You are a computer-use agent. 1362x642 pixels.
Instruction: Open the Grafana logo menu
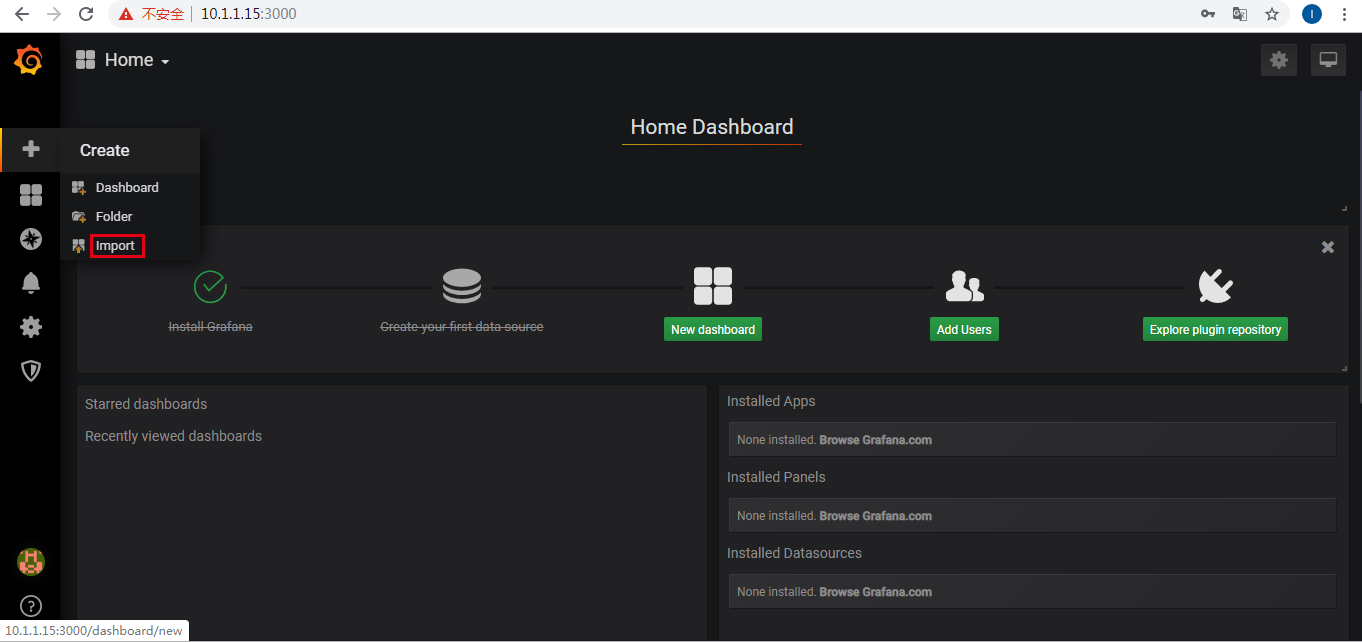tap(29, 60)
